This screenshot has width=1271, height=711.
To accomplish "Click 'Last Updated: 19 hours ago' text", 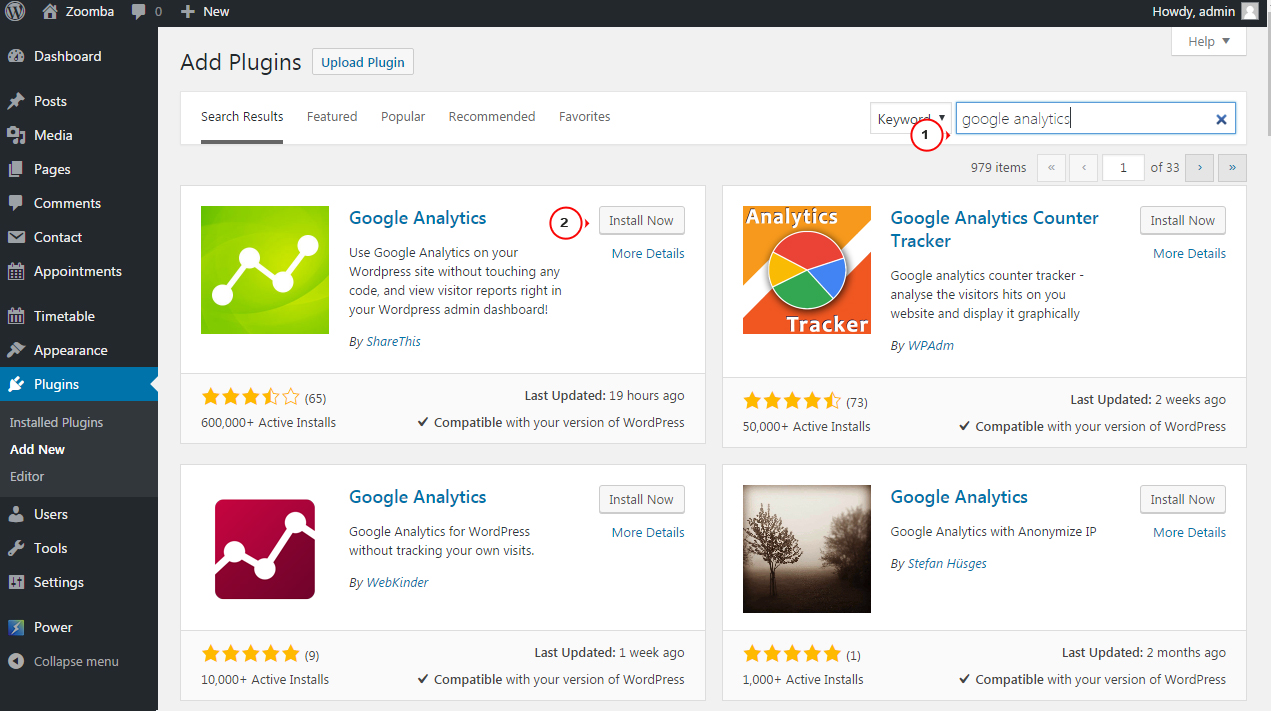I will pos(604,396).
